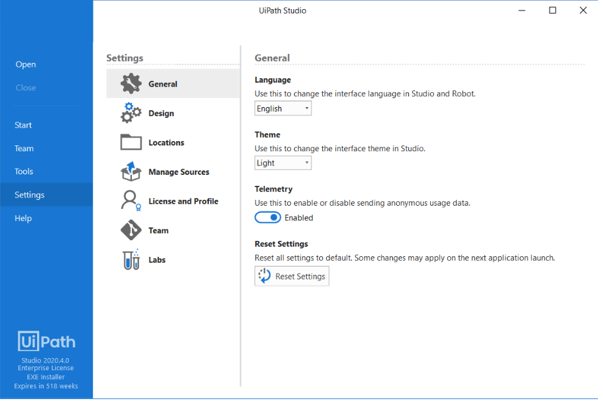Click the Labs test tubes icon
603x401 pixels.
131,260
